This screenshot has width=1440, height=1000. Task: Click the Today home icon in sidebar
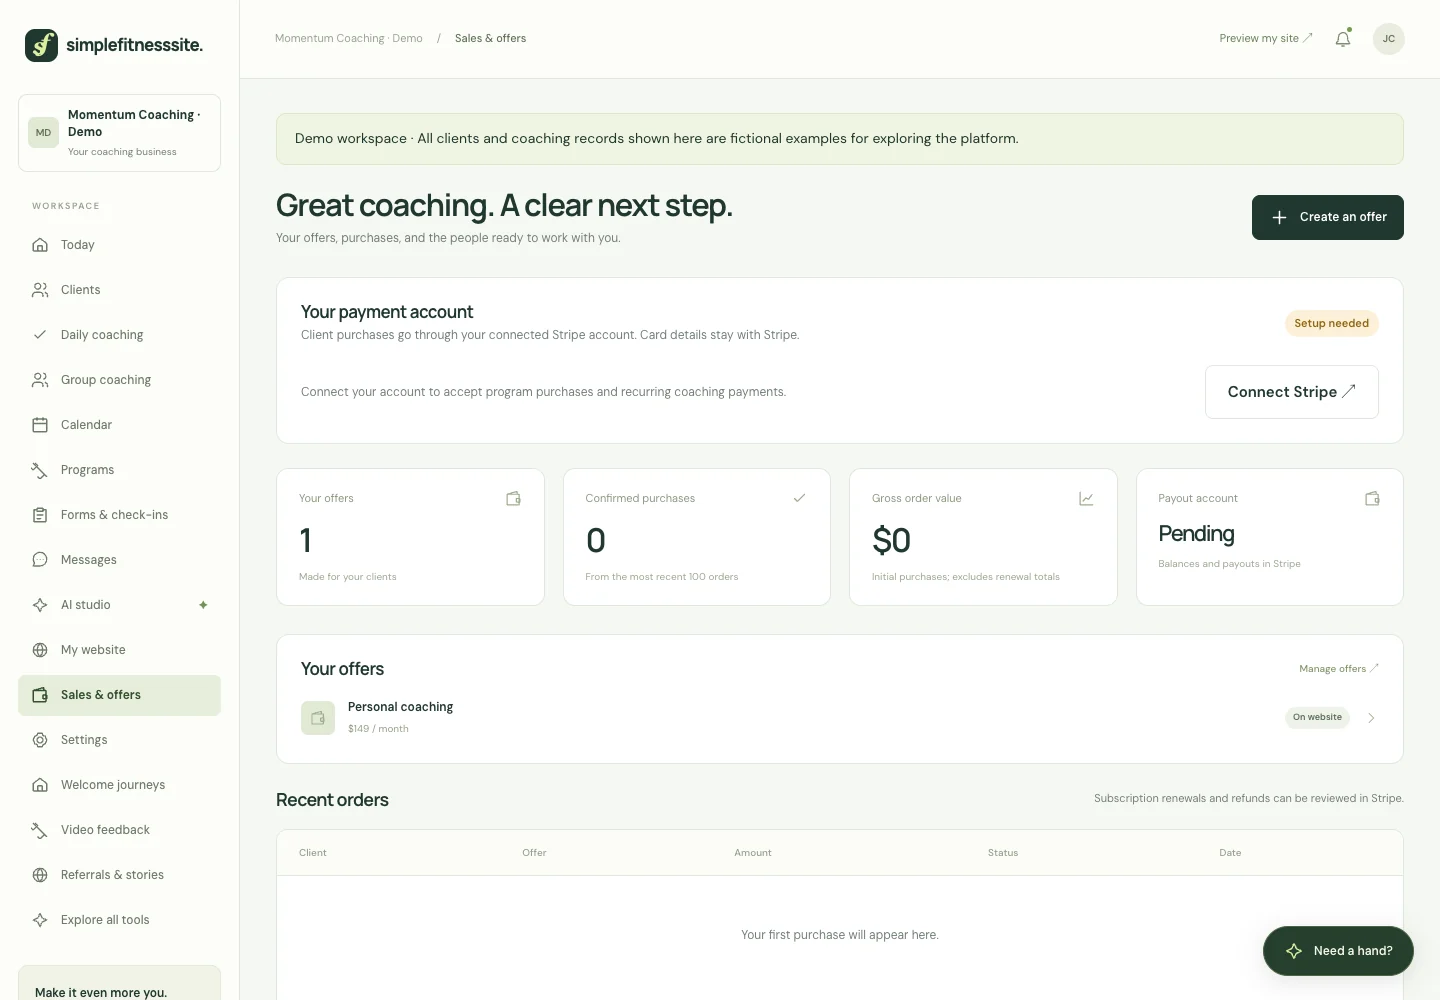(x=40, y=245)
